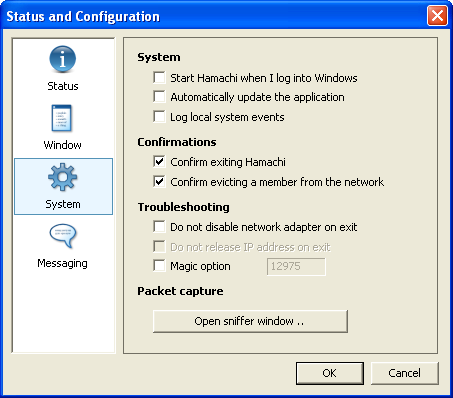Discard changes with the Cancel button

[x=404, y=373]
